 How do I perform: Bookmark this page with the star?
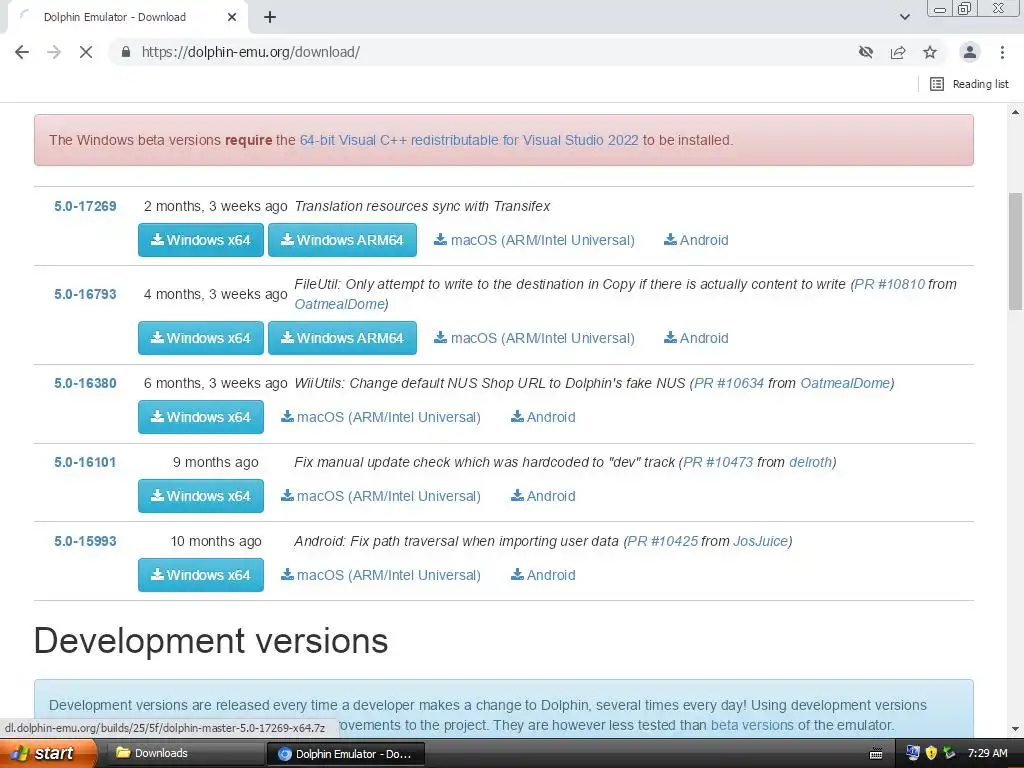pyautogui.click(x=930, y=52)
